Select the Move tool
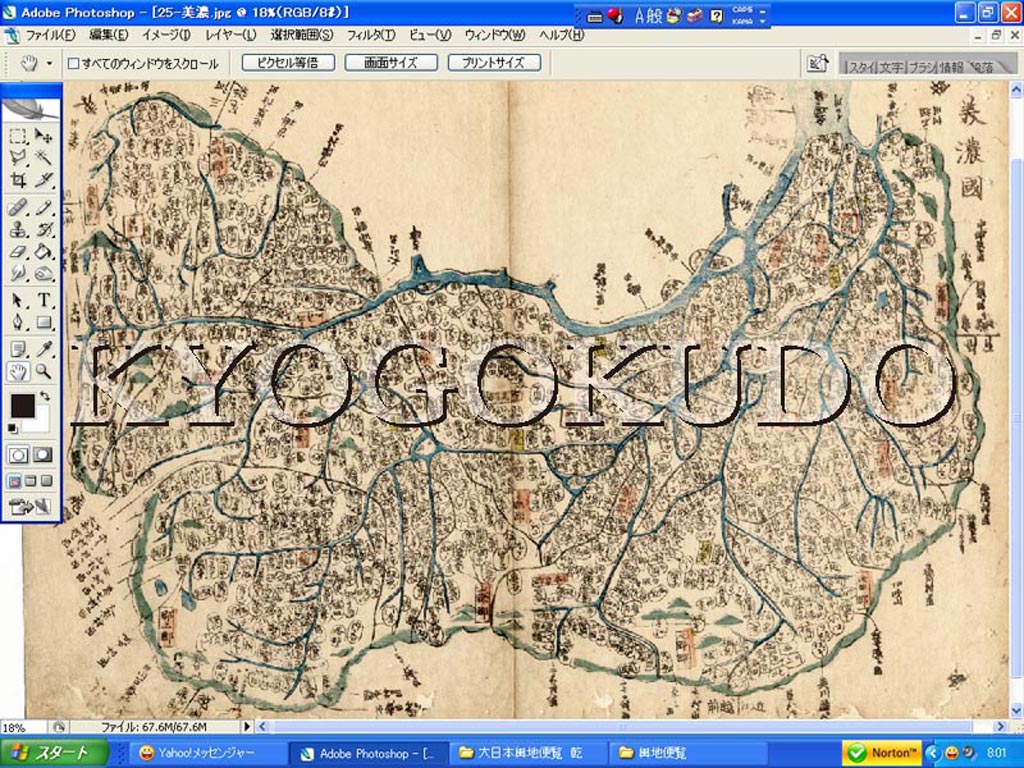Viewport: 1024px width, 768px height. point(43,136)
